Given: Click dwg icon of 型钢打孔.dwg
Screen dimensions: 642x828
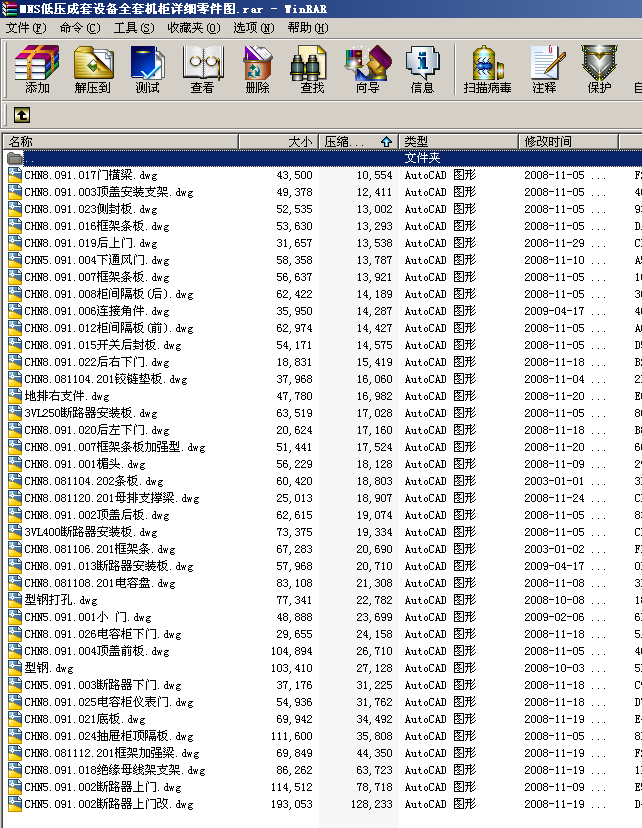Looking at the screenshot, I should coord(15,599).
